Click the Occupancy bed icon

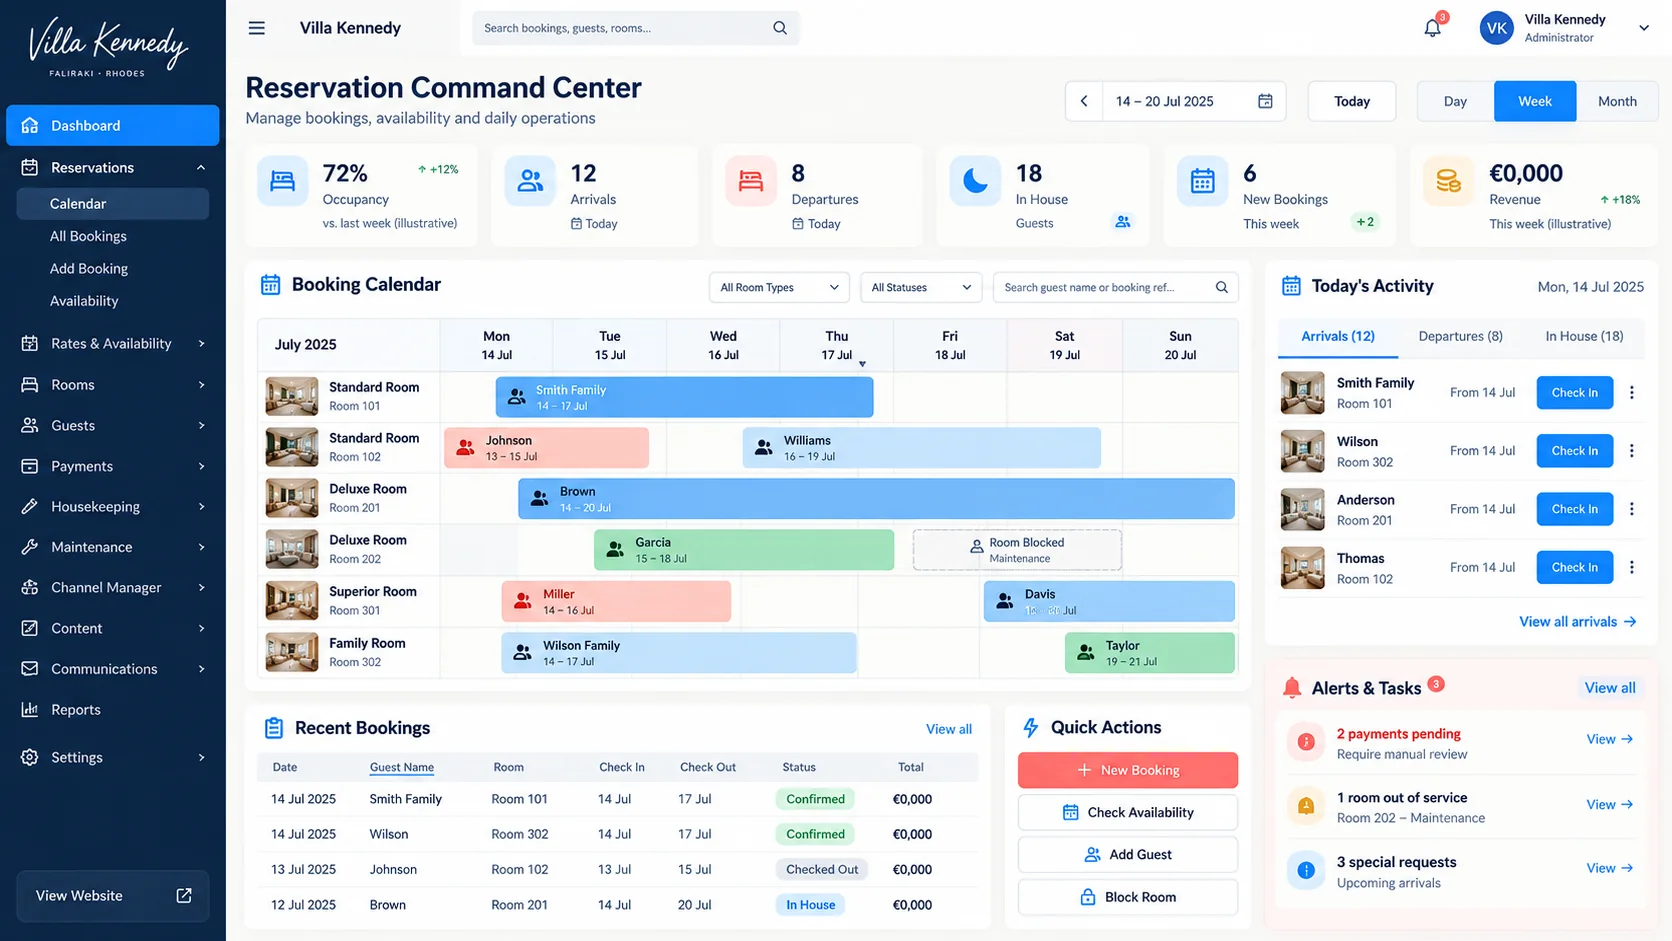[283, 181]
